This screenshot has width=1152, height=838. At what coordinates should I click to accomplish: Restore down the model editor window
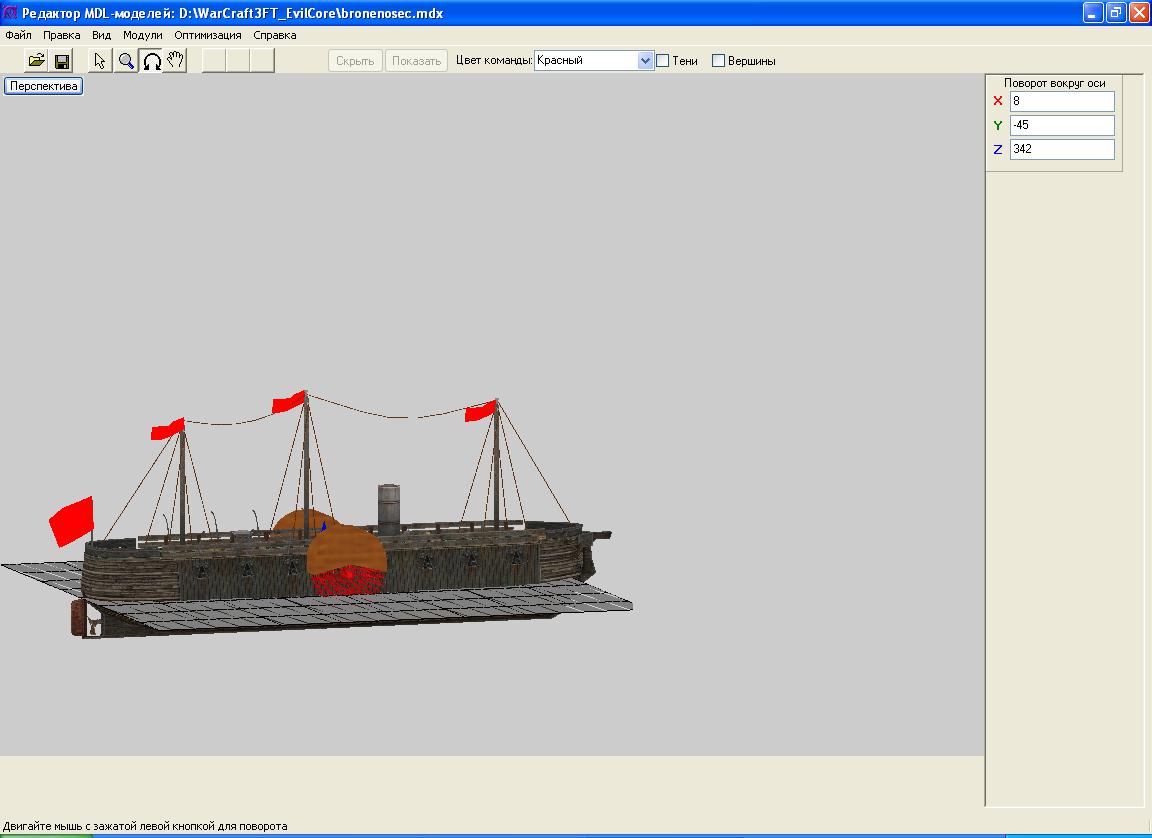1116,12
